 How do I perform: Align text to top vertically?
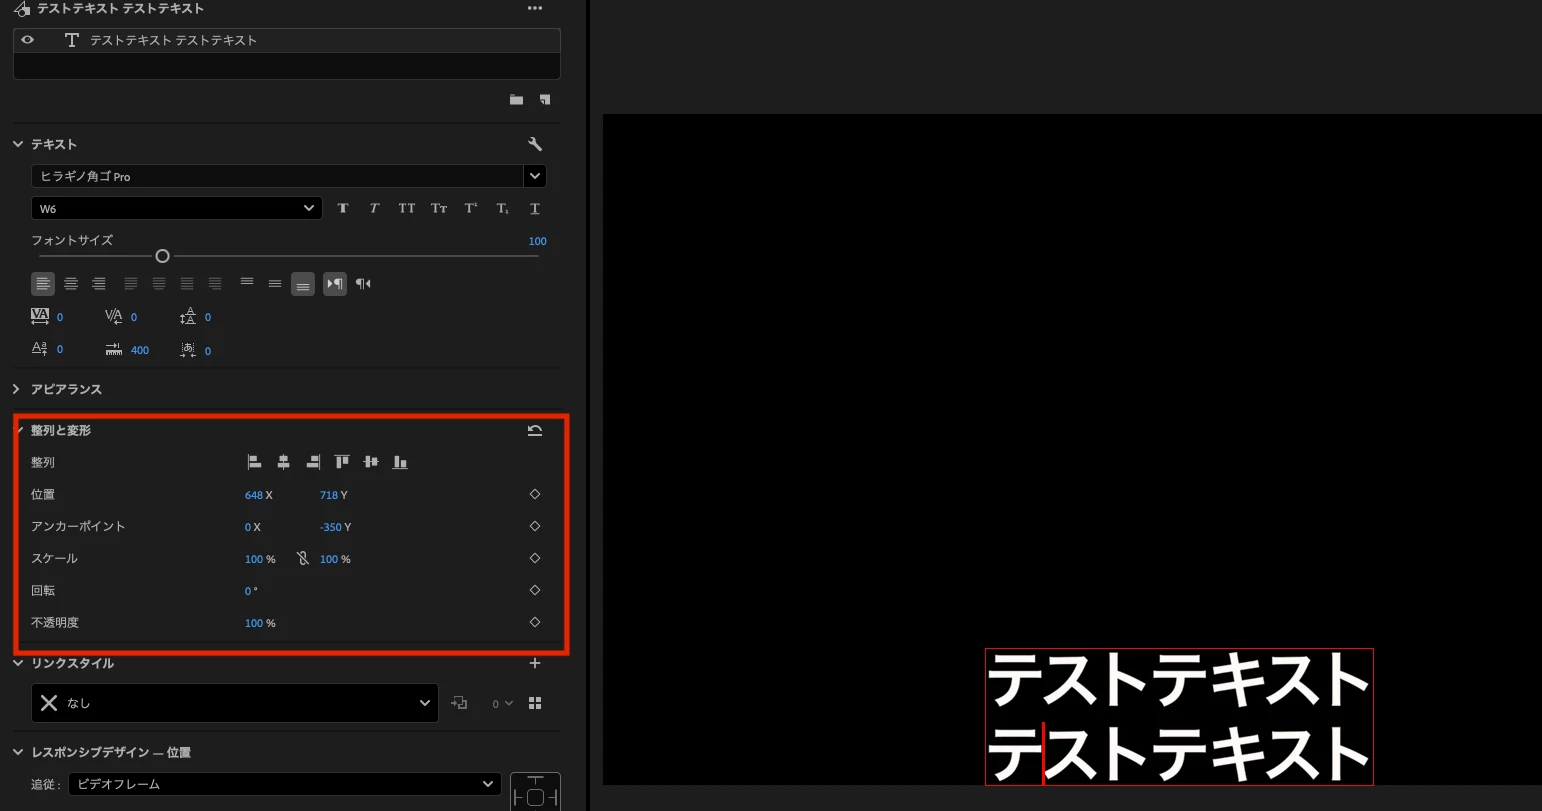(247, 283)
